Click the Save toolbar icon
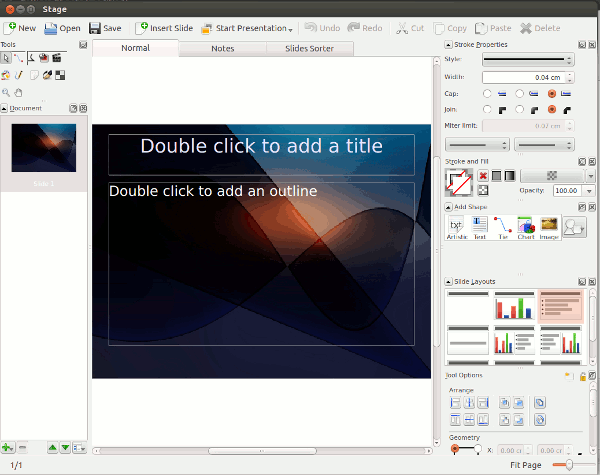The height and width of the screenshot is (475, 600). (x=105, y=28)
